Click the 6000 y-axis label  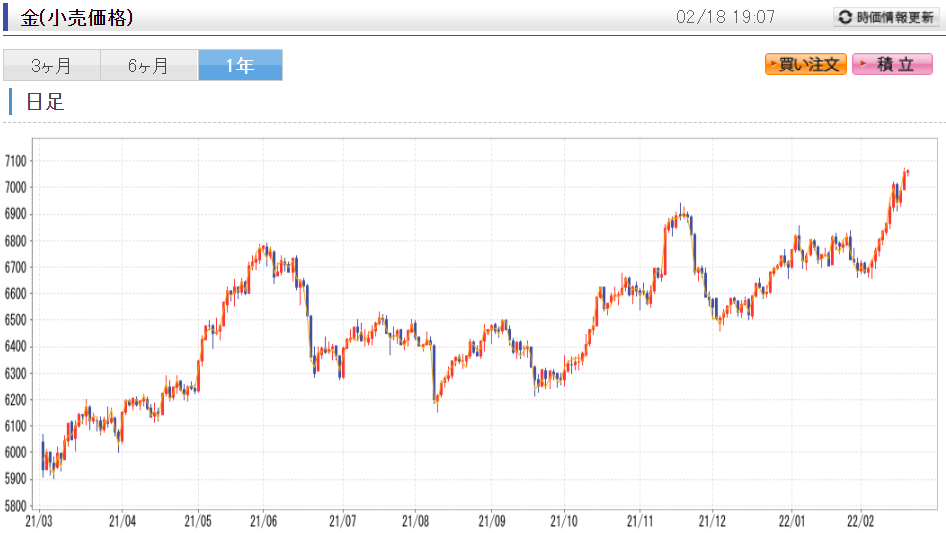click(x=16, y=453)
